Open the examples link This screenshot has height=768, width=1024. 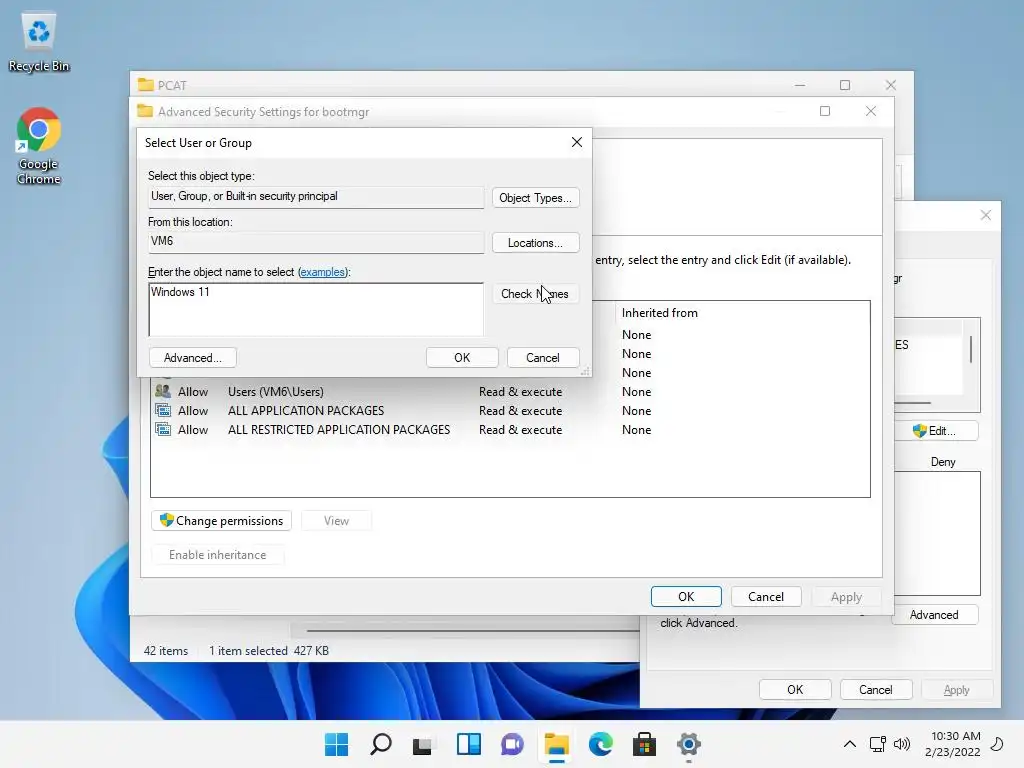point(322,272)
